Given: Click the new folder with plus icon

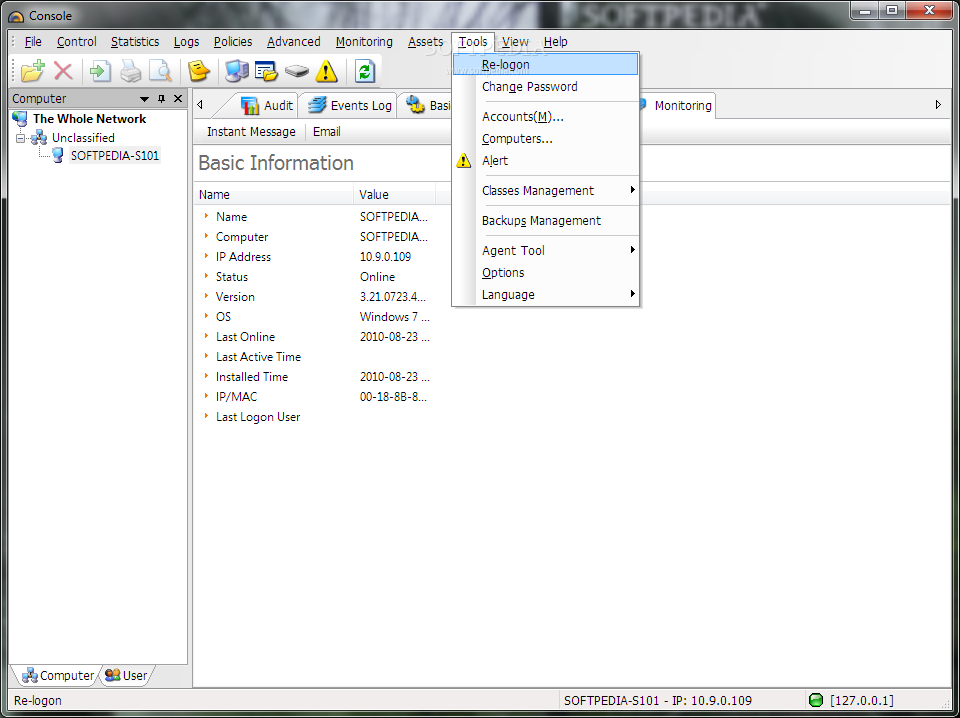Looking at the screenshot, I should pos(32,71).
